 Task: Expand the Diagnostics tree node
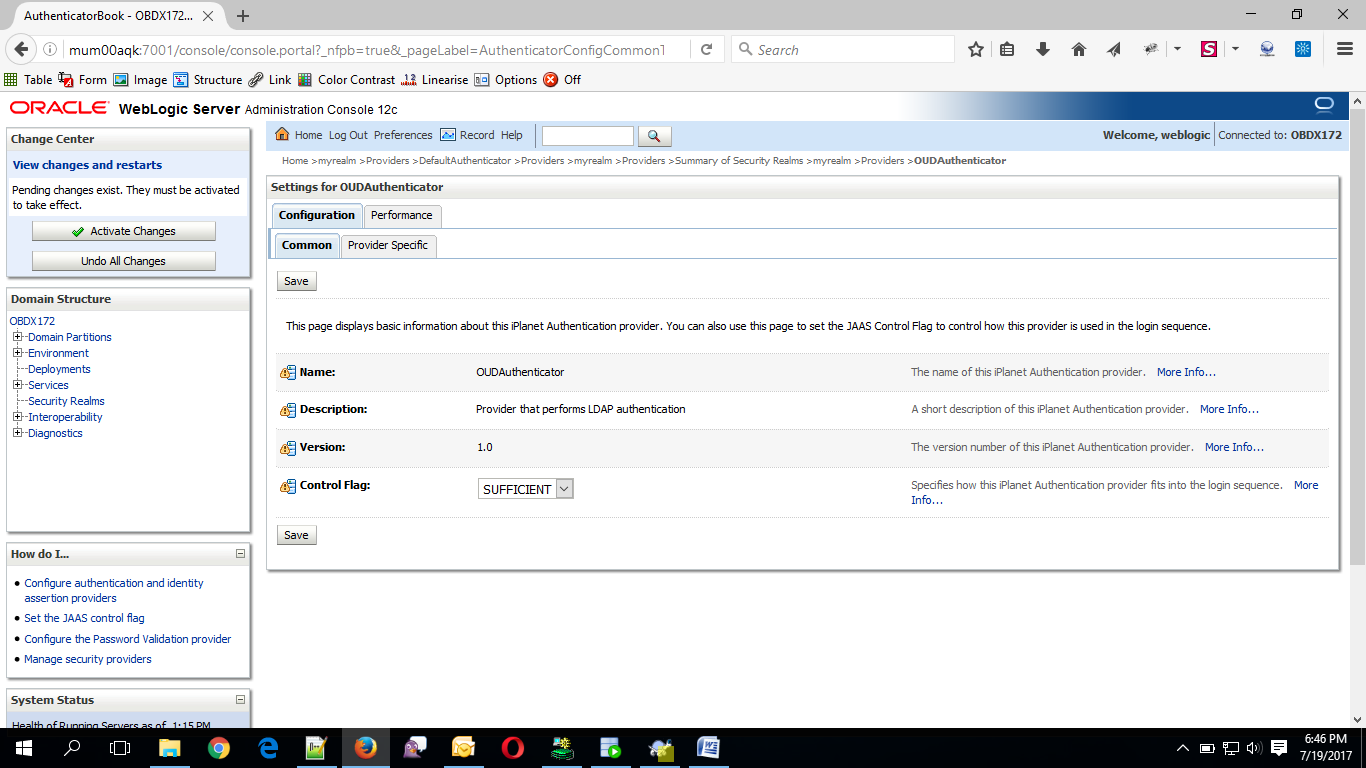(17, 433)
